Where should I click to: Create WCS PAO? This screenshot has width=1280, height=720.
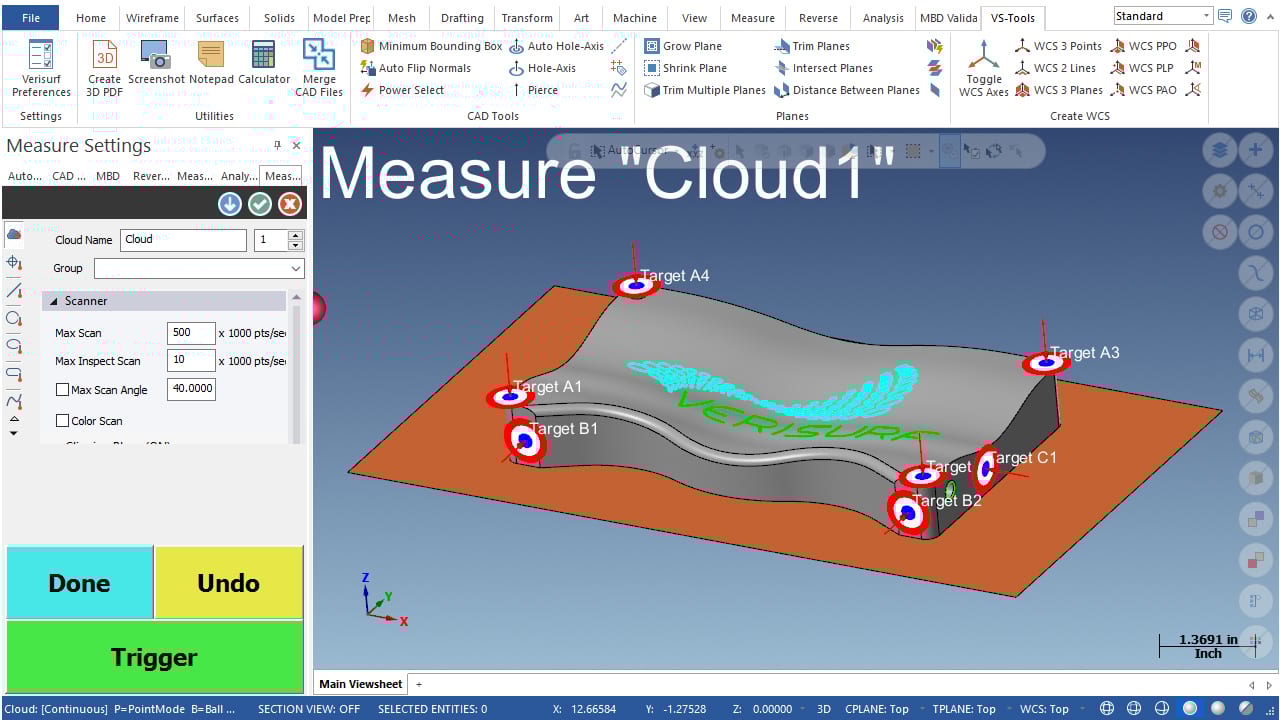tap(1143, 90)
